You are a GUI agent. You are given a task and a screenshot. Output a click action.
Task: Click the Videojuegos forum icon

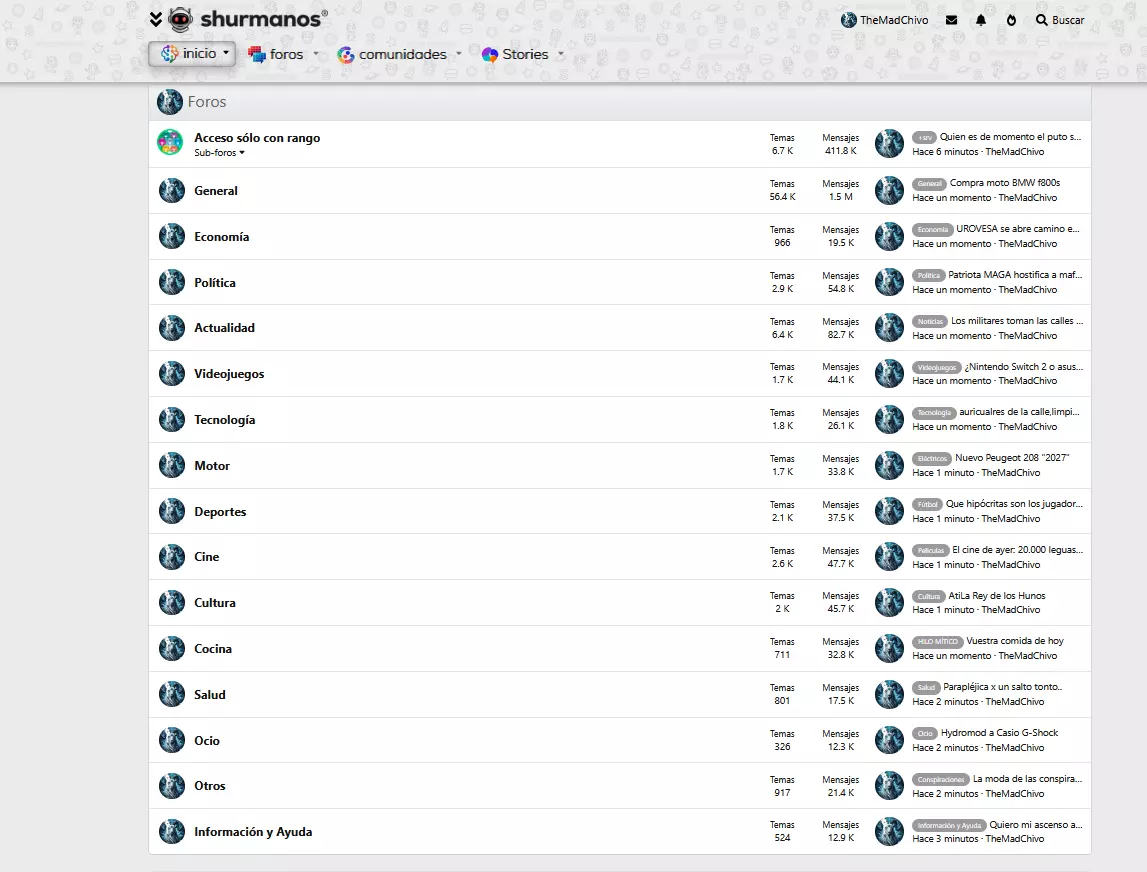[172, 374]
